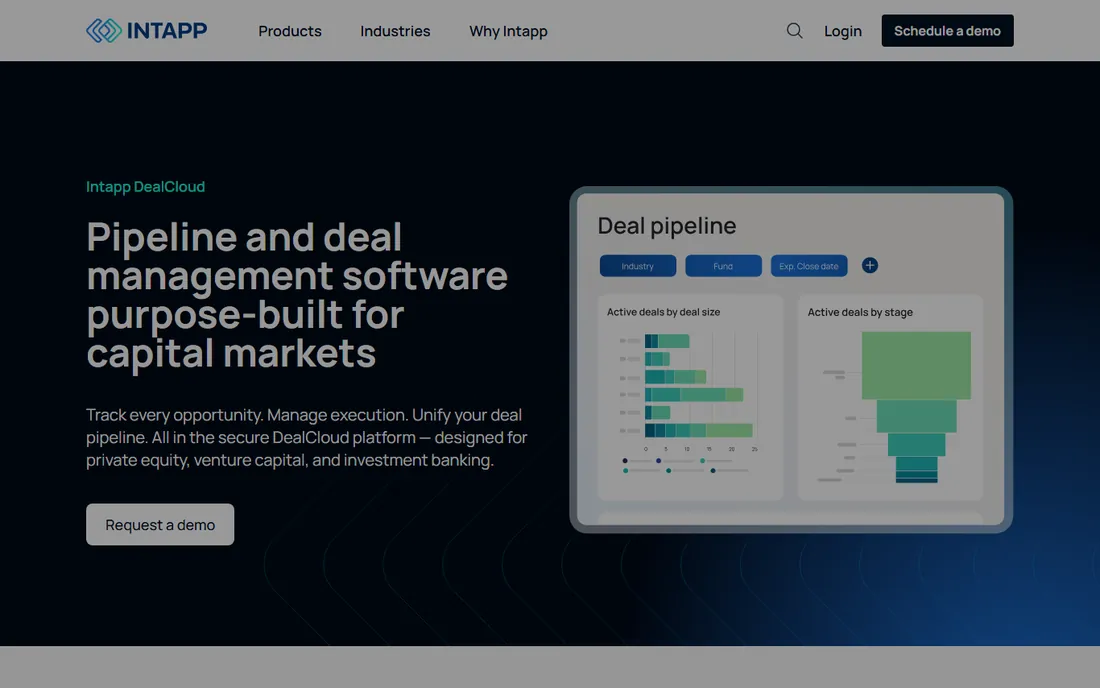Screen dimensions: 1100x688
Task: Open the Industries menu
Action: [x=395, y=31]
